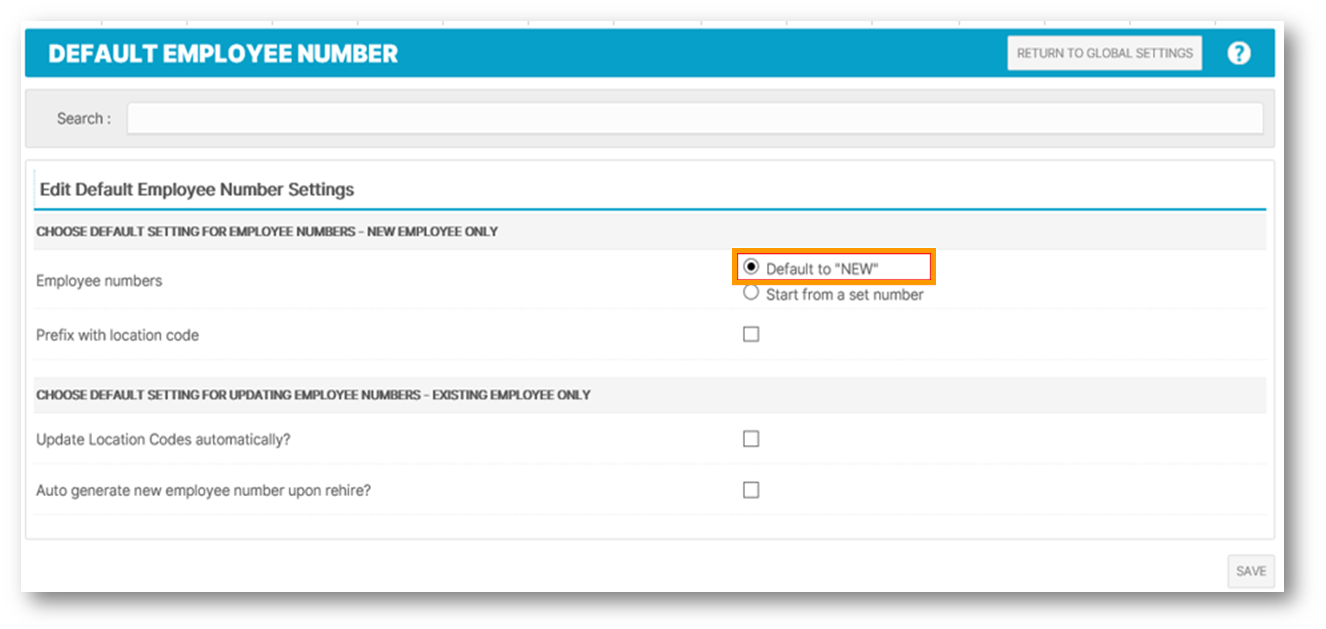This screenshot has width=1326, height=629.
Task: Click the DEFAULT EMPLOYEE NUMBER page title
Action: pos(223,54)
